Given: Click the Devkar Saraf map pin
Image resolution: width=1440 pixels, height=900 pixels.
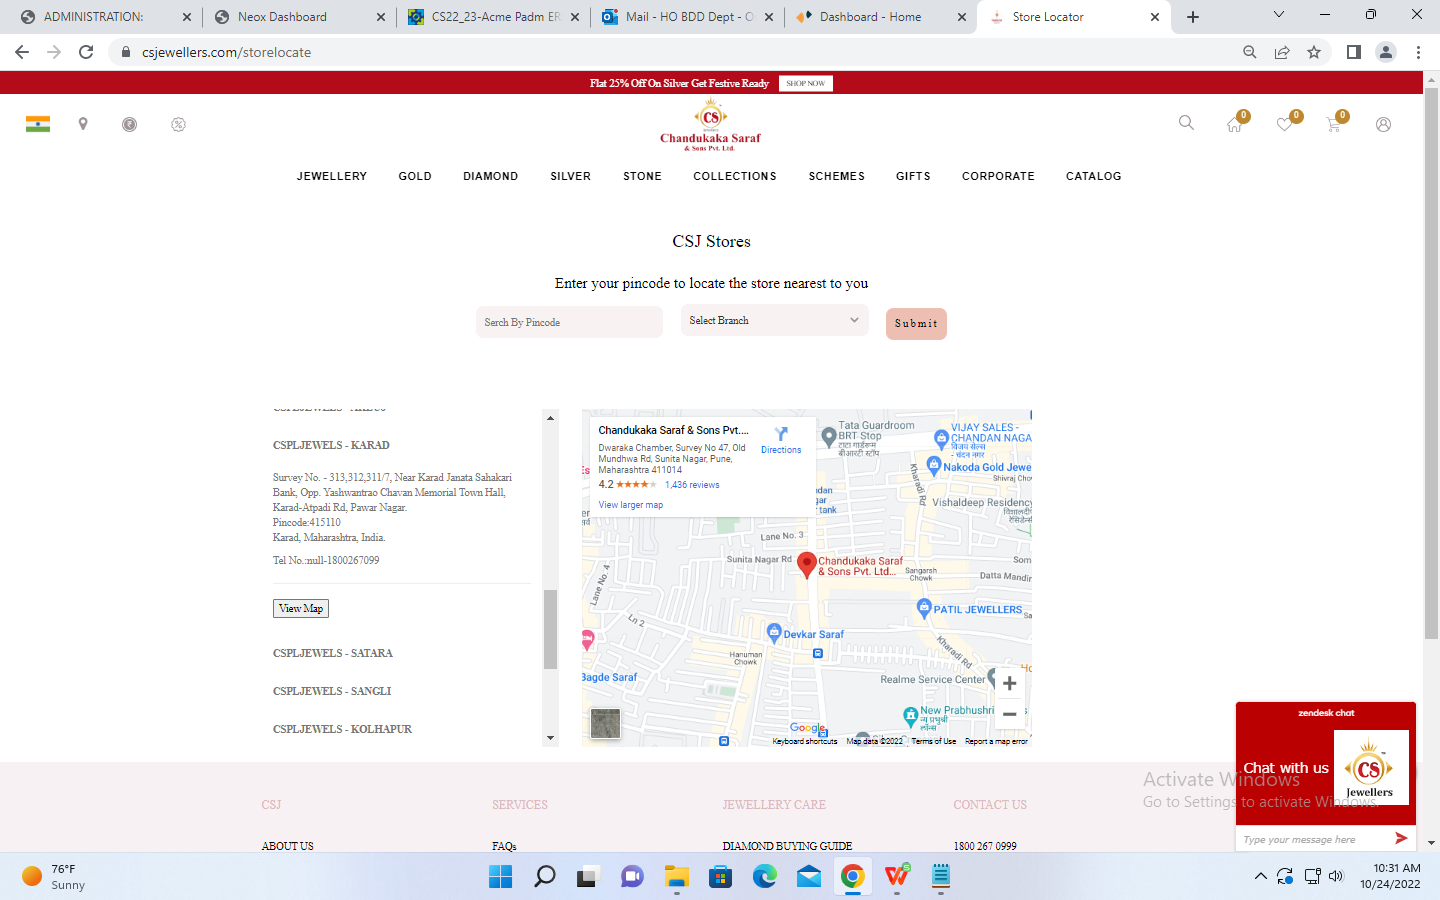Looking at the screenshot, I should tap(773, 633).
